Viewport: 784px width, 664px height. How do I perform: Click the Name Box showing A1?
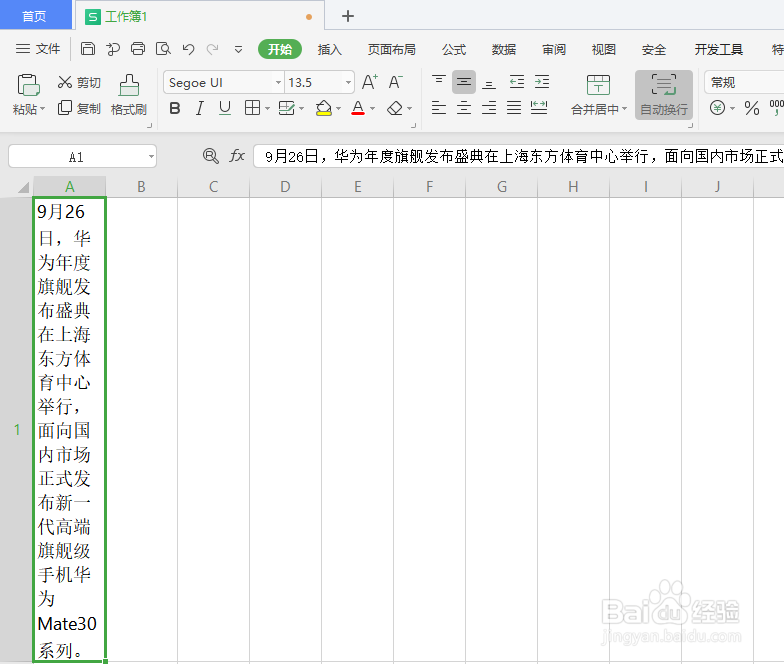coord(82,157)
